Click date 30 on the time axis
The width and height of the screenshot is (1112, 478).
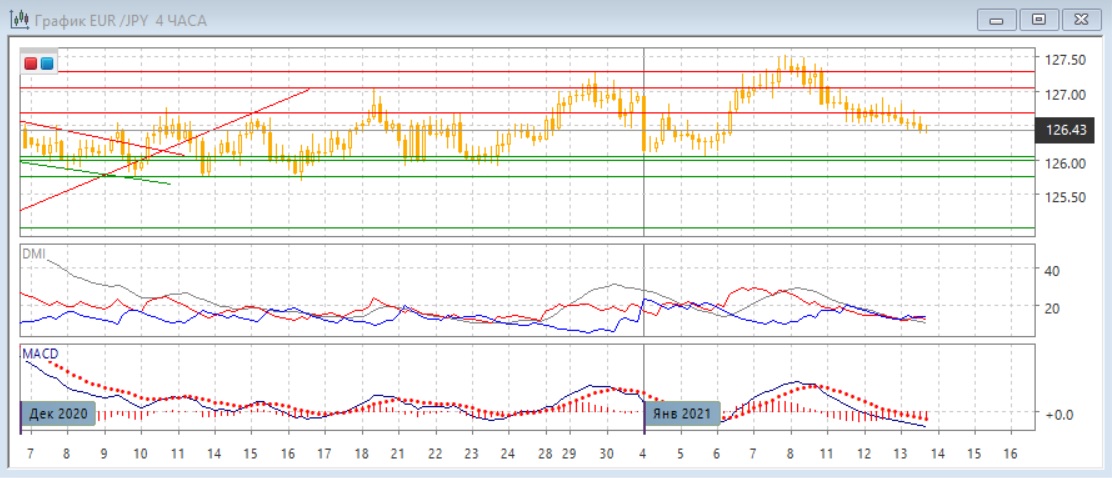coord(606,453)
